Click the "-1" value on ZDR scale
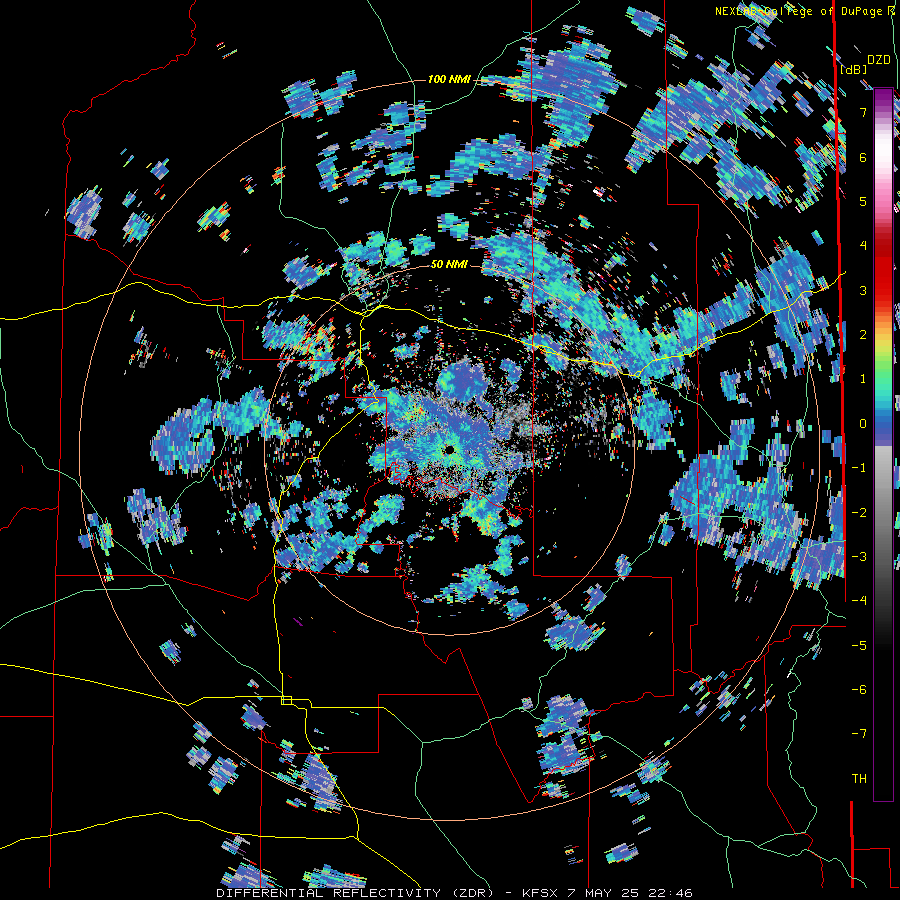Image resolution: width=900 pixels, height=900 pixels. click(859, 468)
